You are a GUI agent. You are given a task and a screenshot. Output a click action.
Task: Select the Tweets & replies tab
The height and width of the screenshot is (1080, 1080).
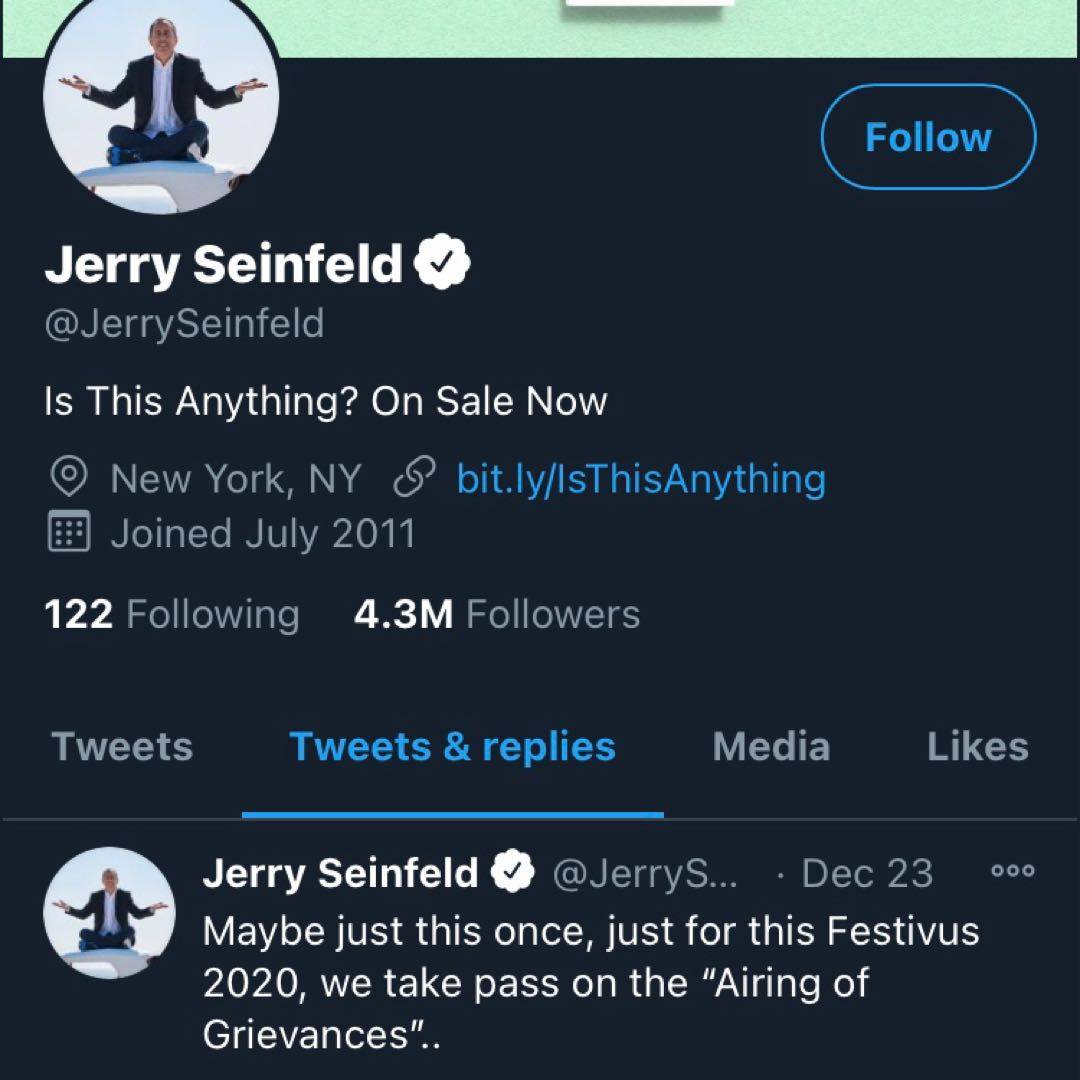click(x=452, y=747)
